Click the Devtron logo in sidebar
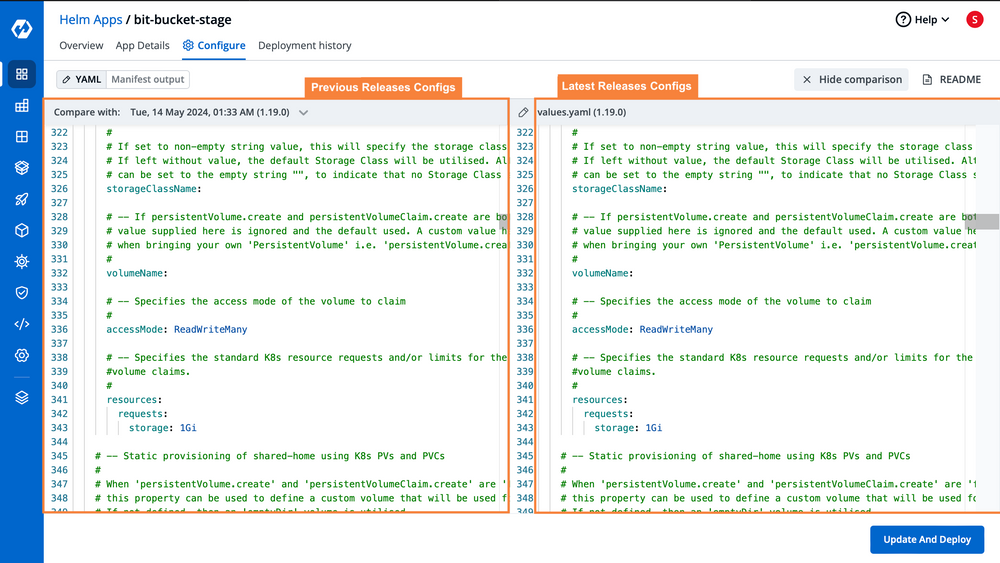The height and width of the screenshot is (563, 1000). (21, 29)
